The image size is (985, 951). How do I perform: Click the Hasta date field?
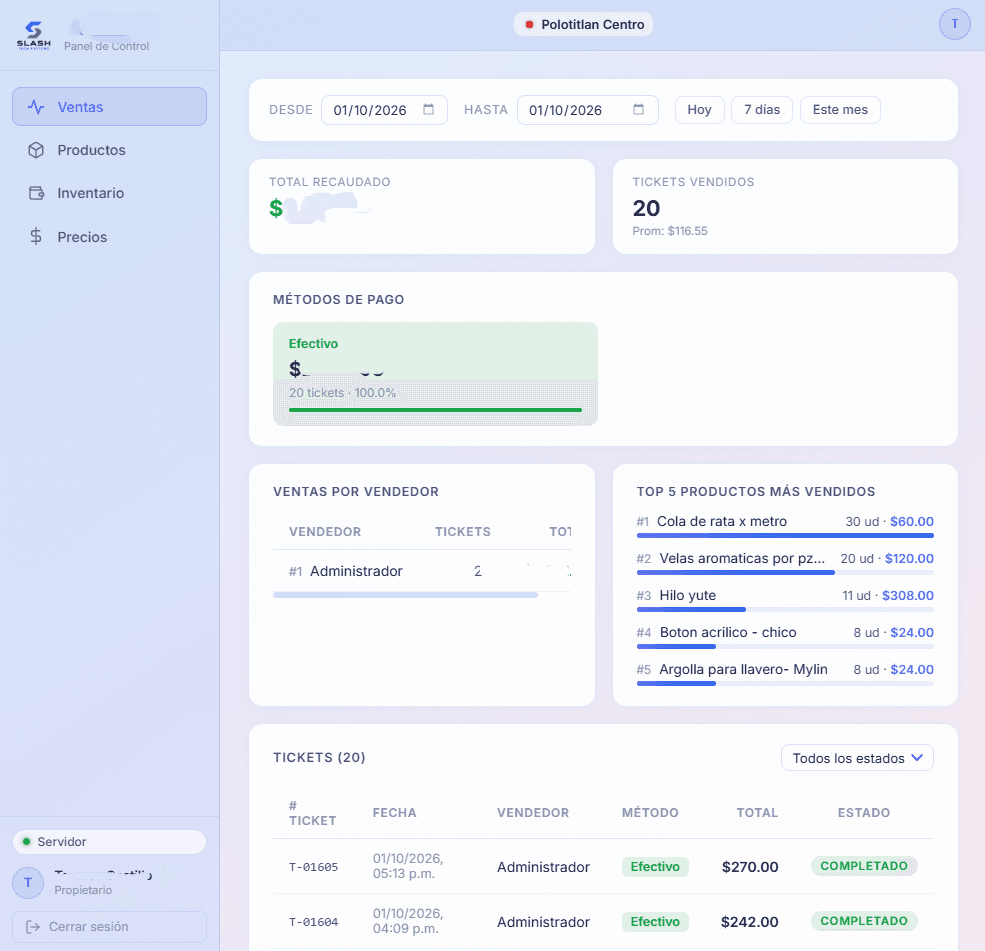pos(587,110)
